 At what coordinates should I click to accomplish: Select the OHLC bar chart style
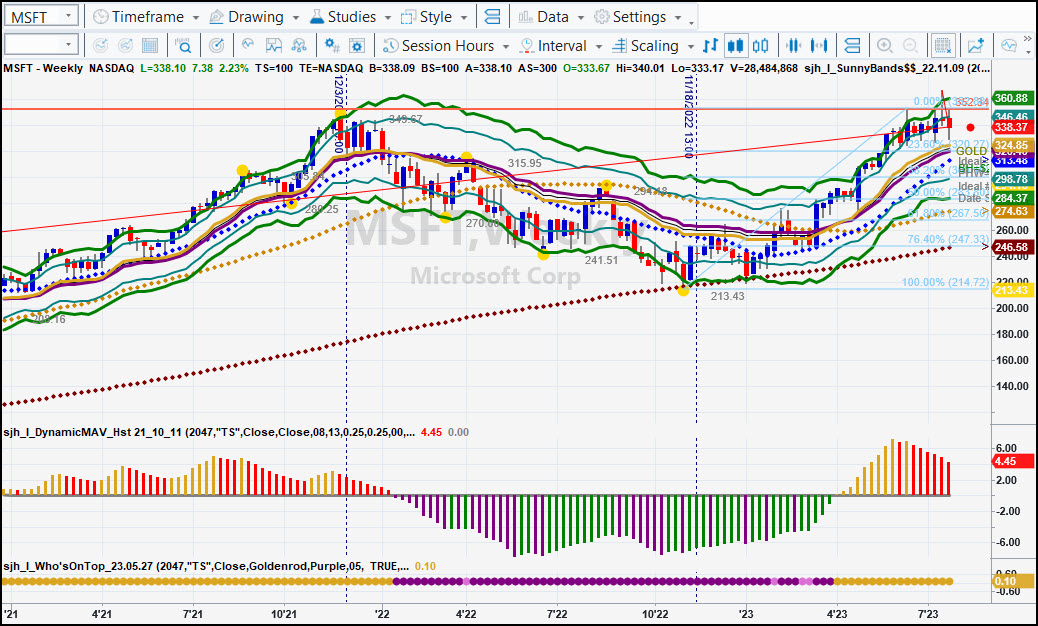pos(710,46)
